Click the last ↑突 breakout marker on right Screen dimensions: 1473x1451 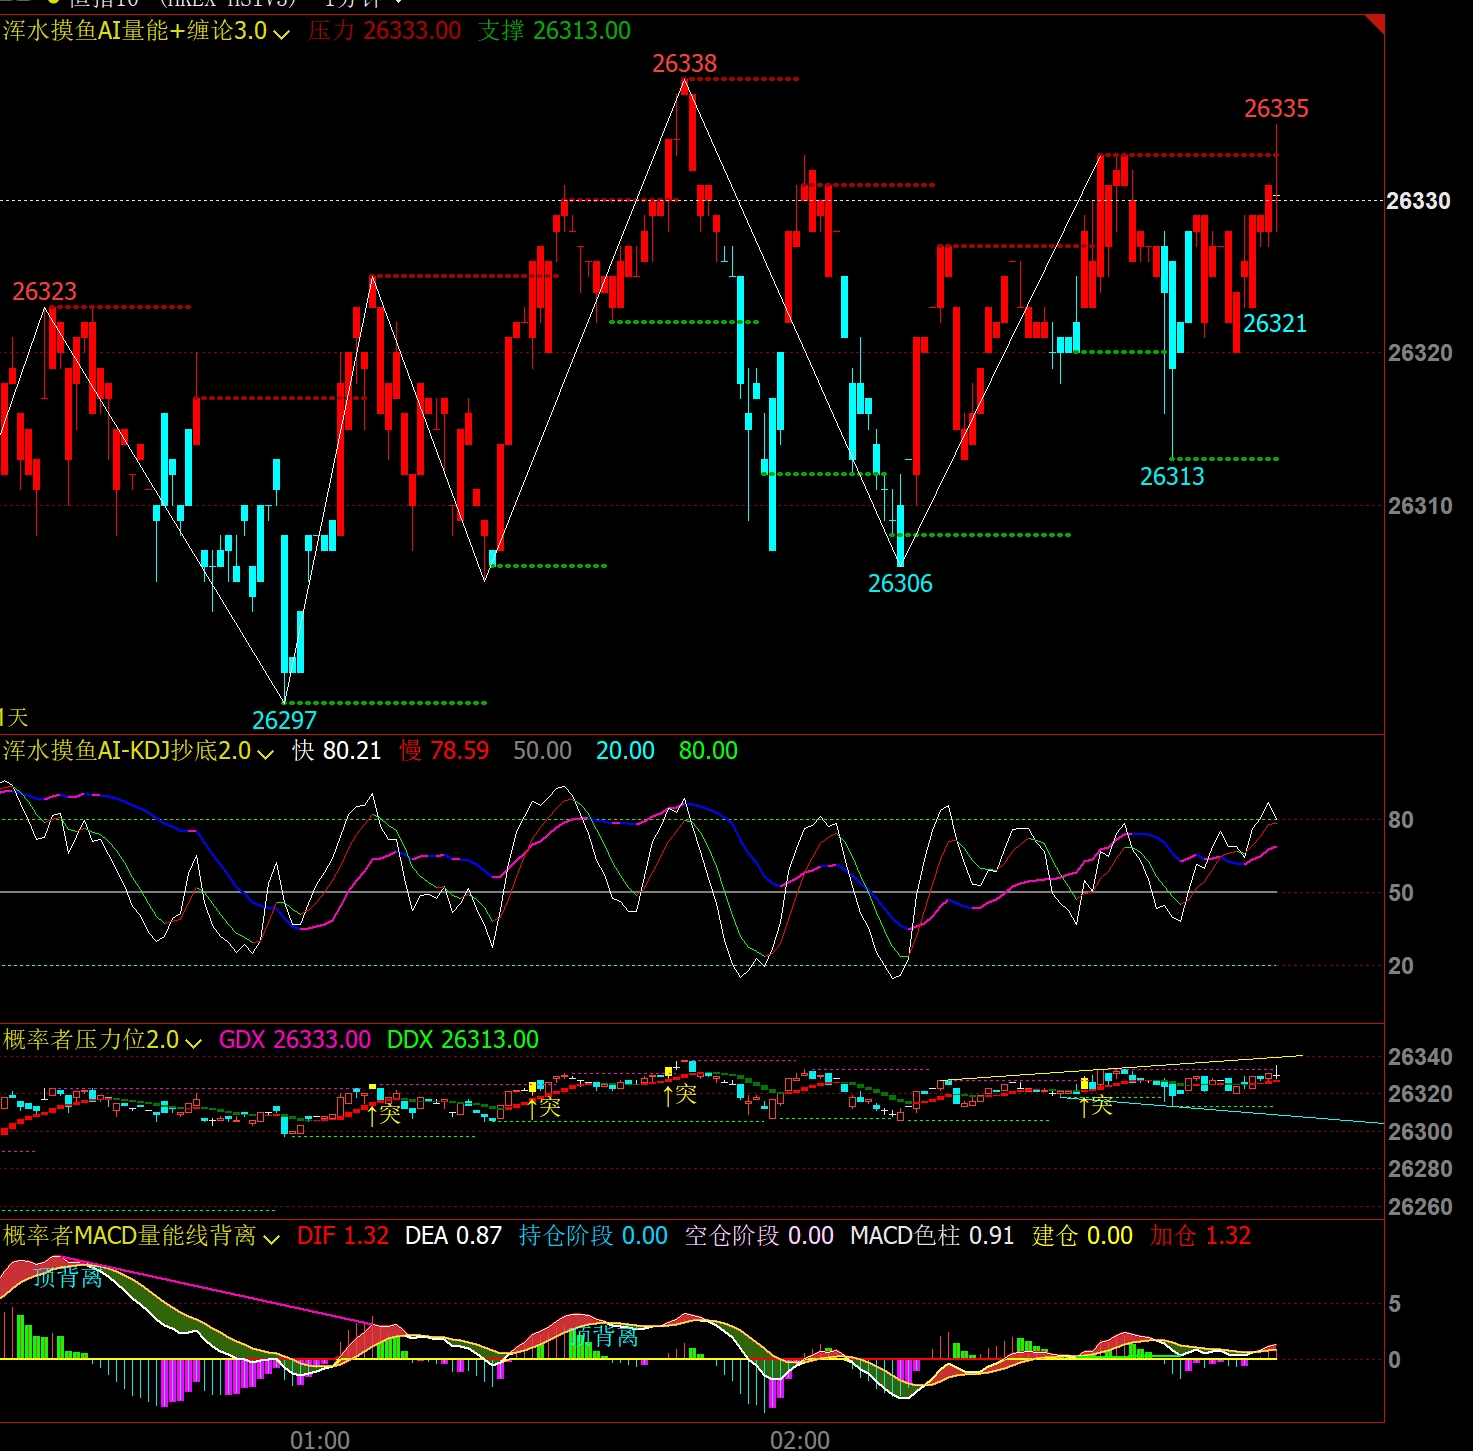point(1096,1105)
